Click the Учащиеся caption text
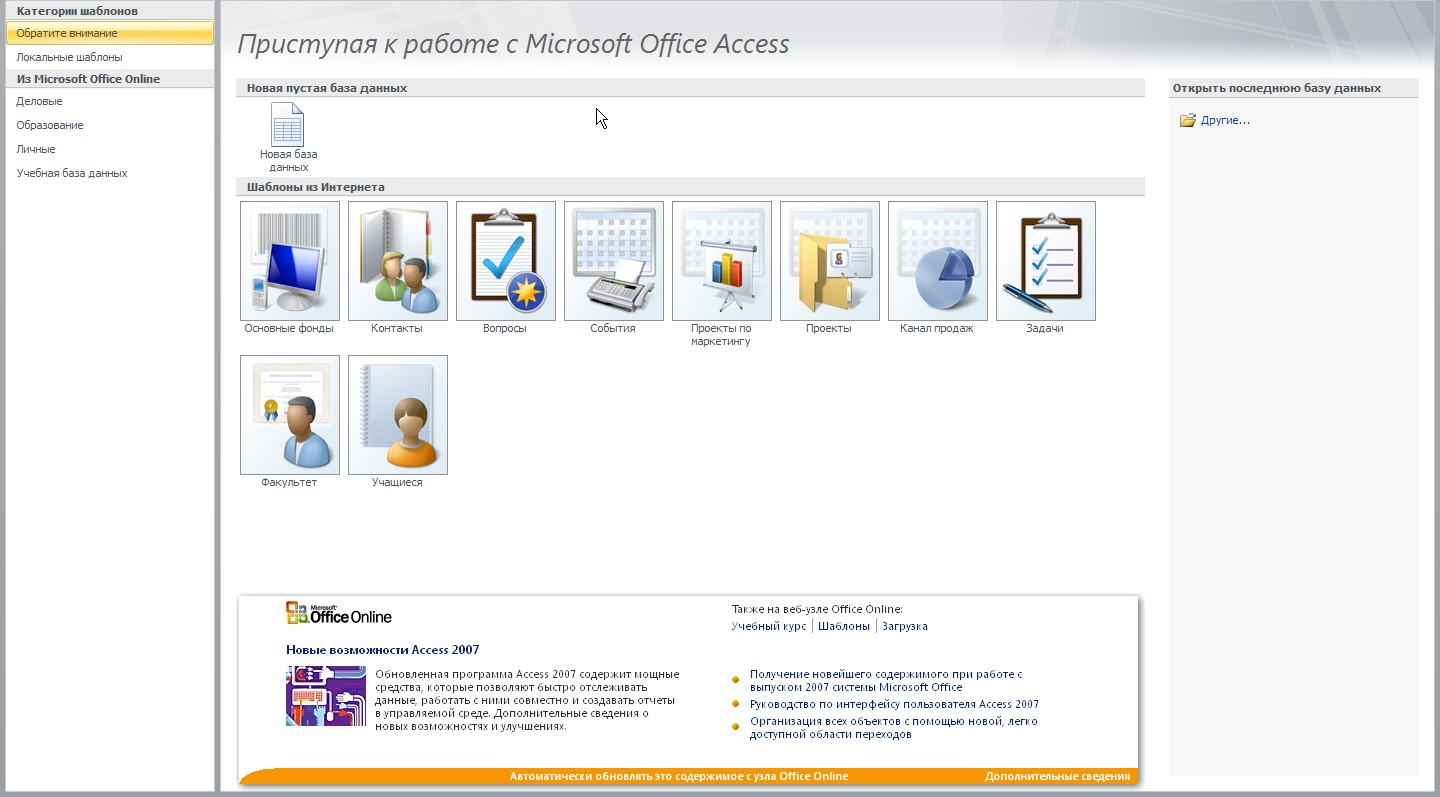 [397, 482]
